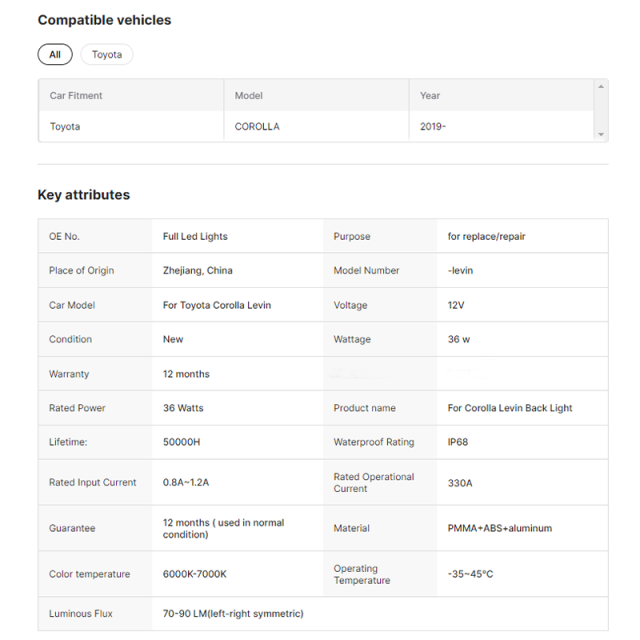Click the 12 months used in normal condition value
Image resolution: width=640 pixels, height=640 pixels.
[x=223, y=529]
